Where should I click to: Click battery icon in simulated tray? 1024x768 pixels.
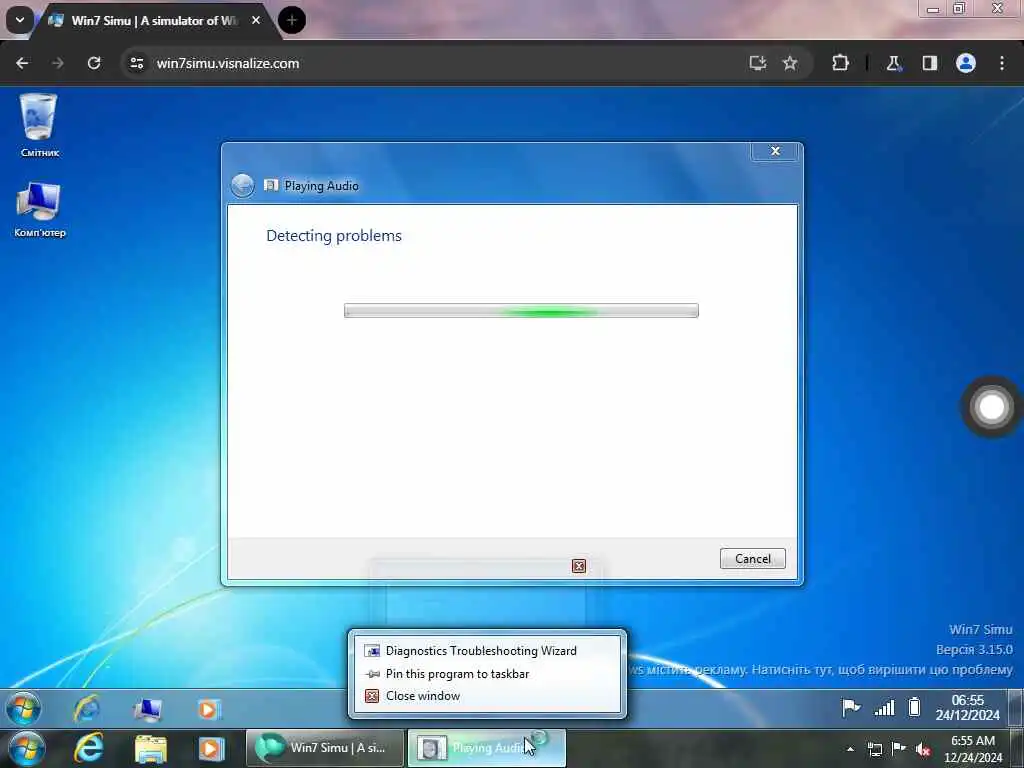coord(914,707)
